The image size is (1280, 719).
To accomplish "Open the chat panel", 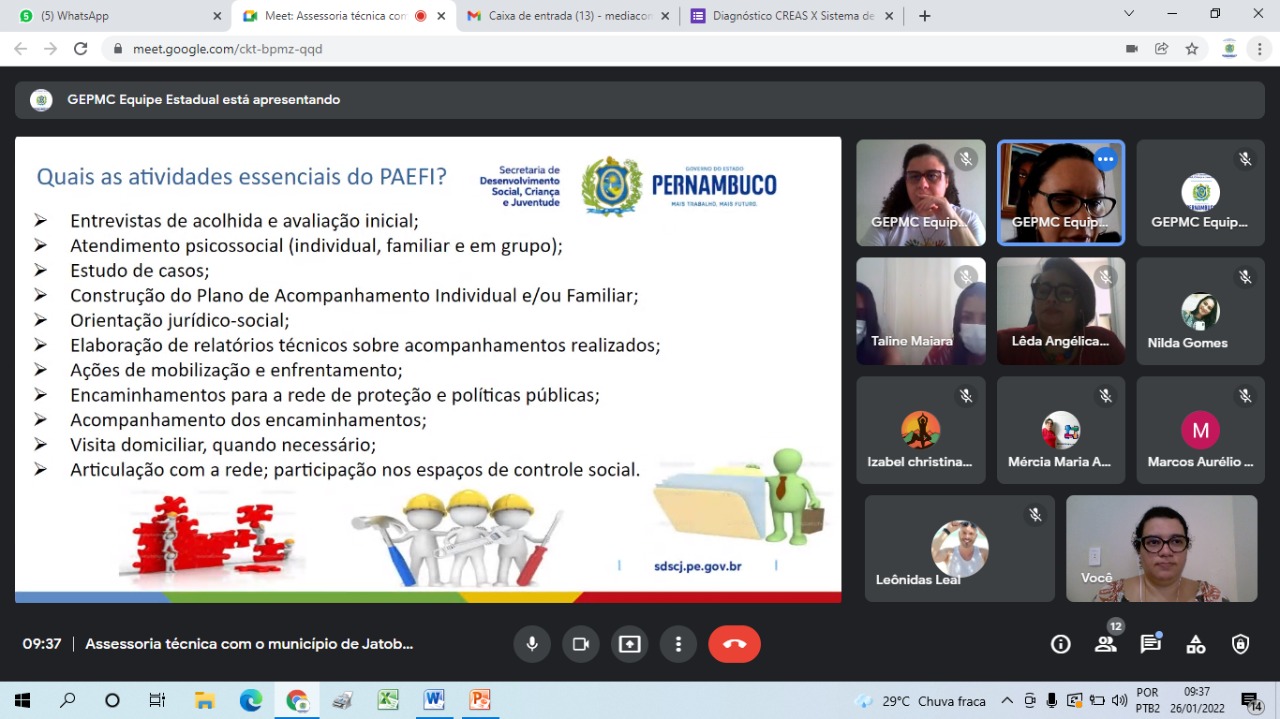I will tap(1151, 645).
